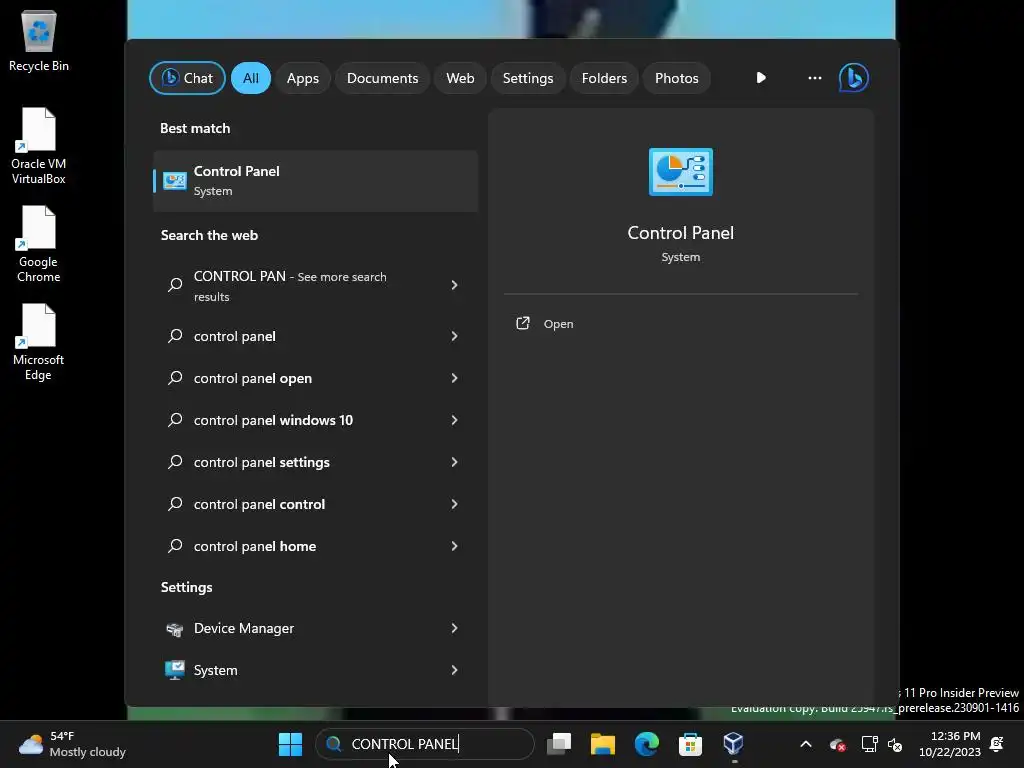Expand 'control panel windows 10' suggestion arrow

click(x=455, y=420)
